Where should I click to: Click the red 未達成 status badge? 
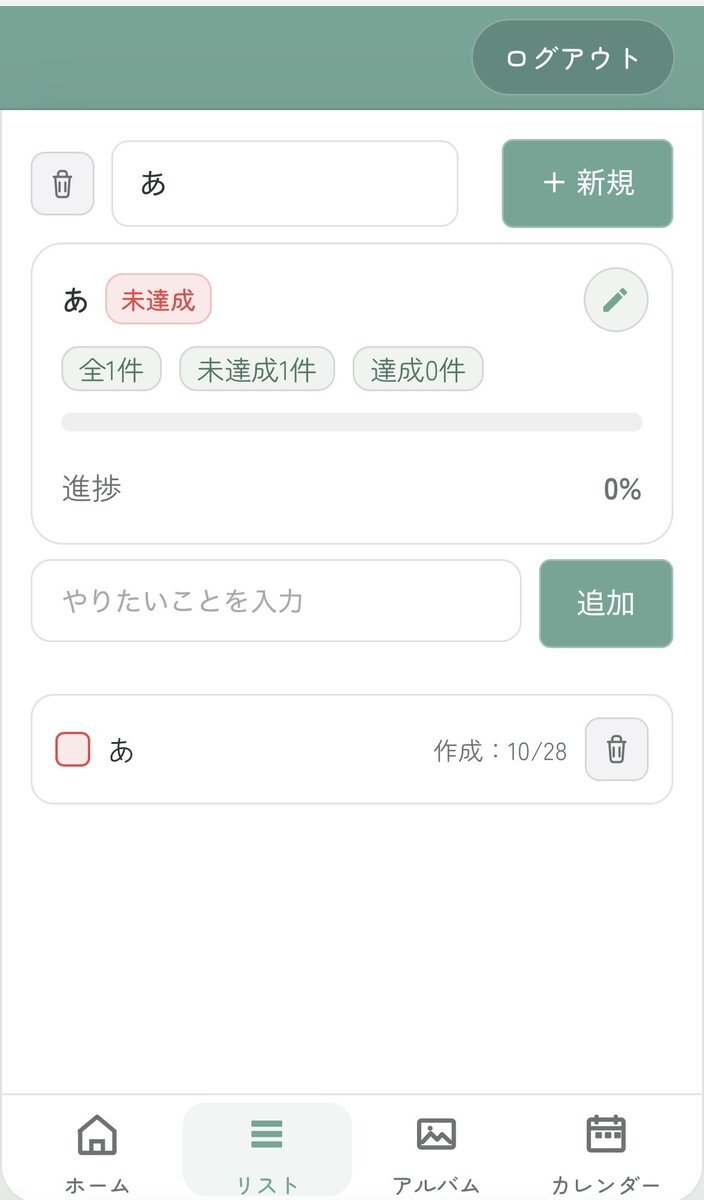pos(158,299)
